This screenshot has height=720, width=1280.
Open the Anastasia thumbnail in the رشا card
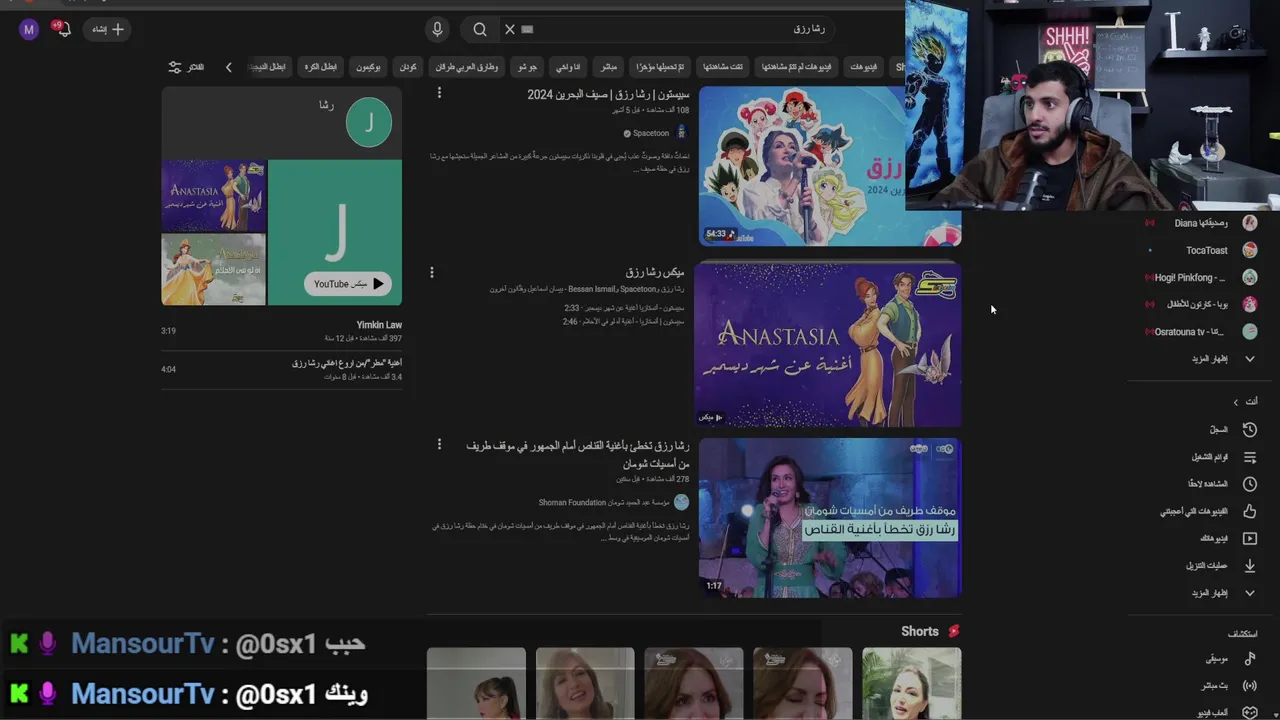pyautogui.click(x=213, y=195)
